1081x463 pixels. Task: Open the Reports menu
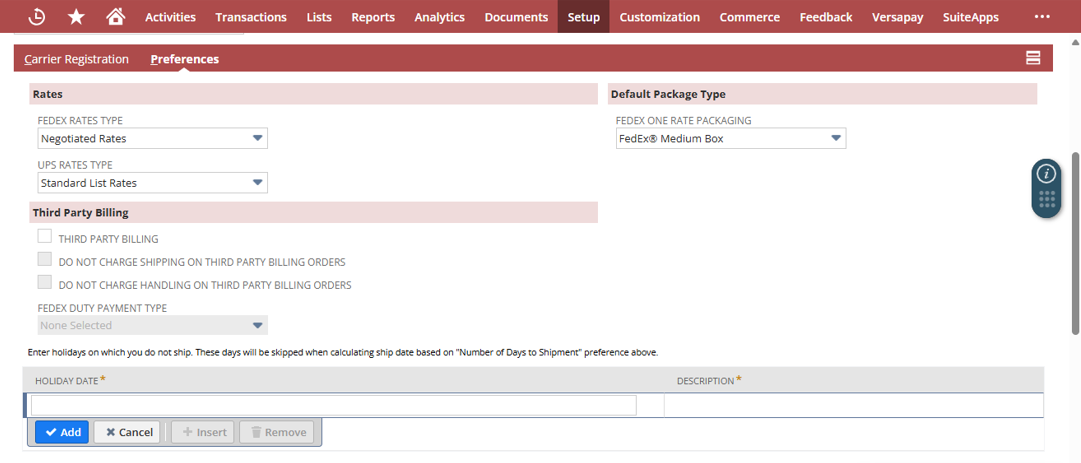[373, 17]
